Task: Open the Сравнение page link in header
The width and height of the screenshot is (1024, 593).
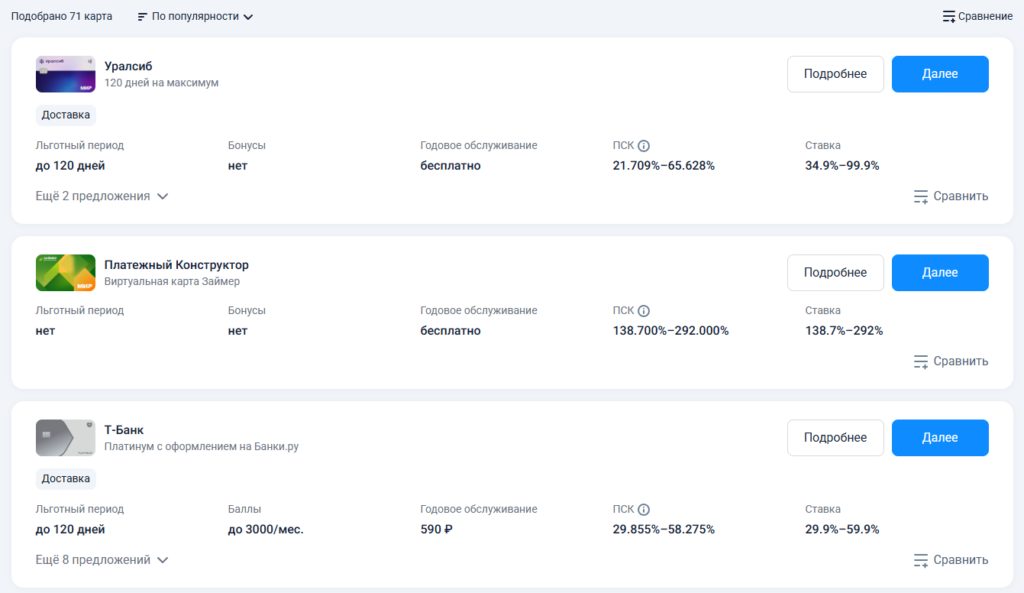Action: [x=977, y=16]
